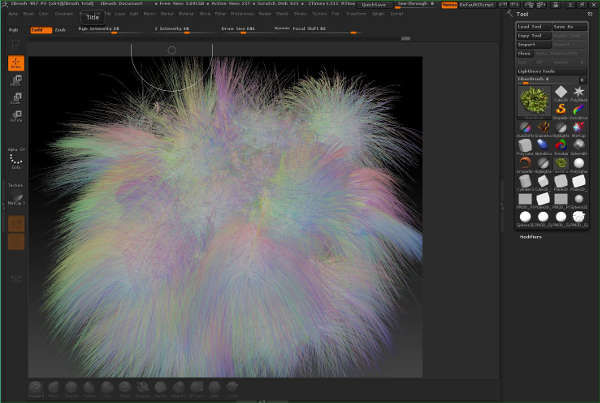Screen dimensions: 600x403
Task: Click the QuickSave button
Action: click(x=373, y=5)
